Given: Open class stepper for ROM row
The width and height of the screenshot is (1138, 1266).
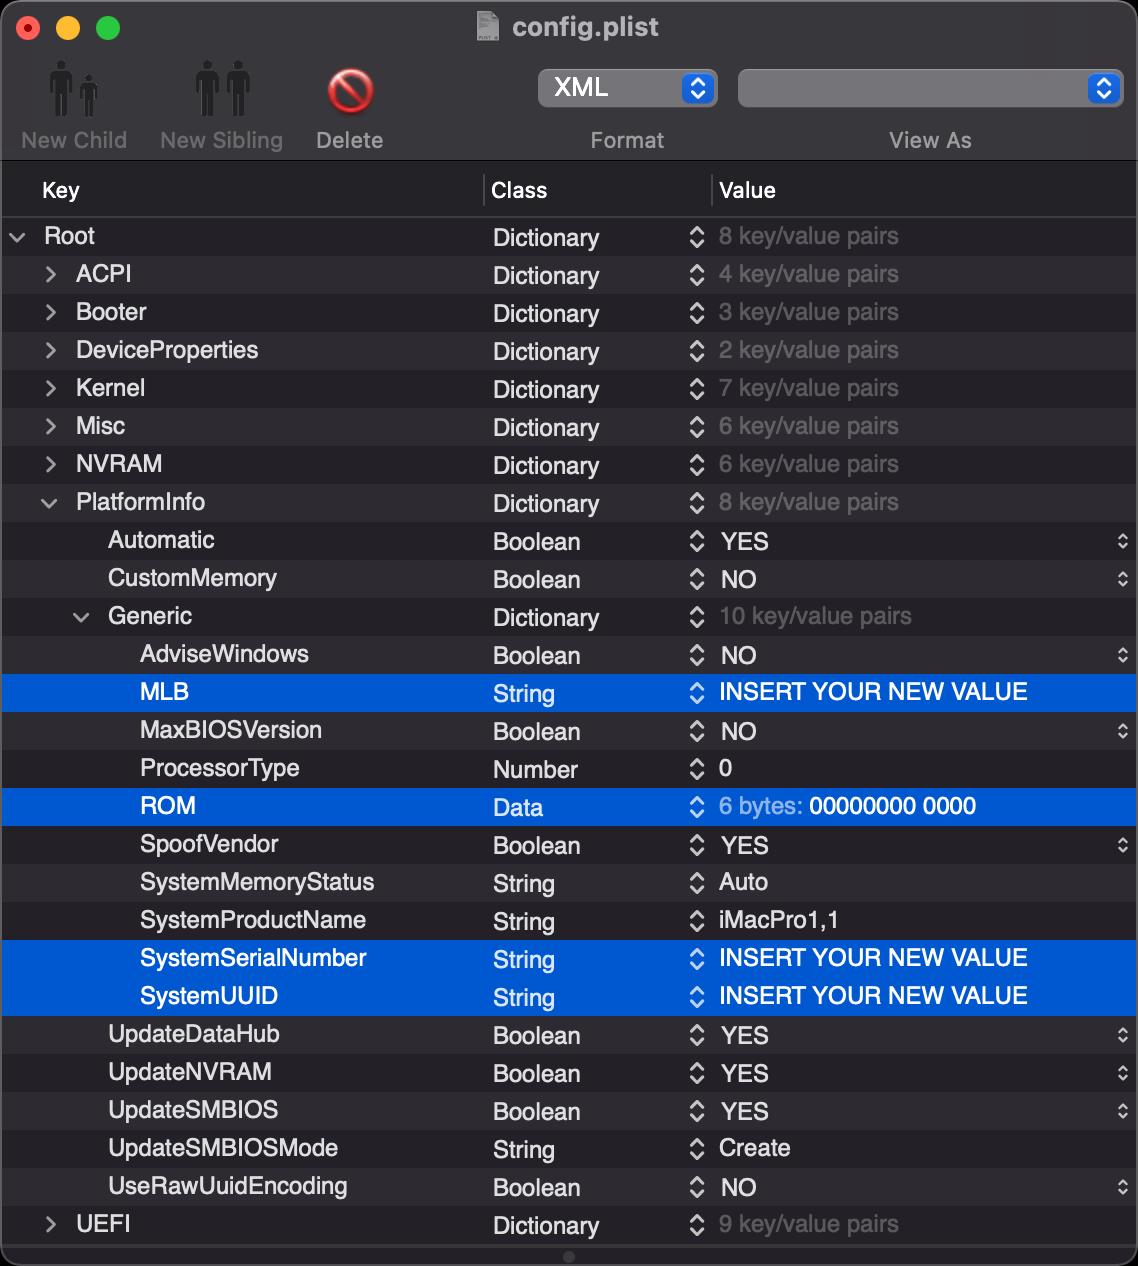Looking at the screenshot, I should (x=697, y=807).
